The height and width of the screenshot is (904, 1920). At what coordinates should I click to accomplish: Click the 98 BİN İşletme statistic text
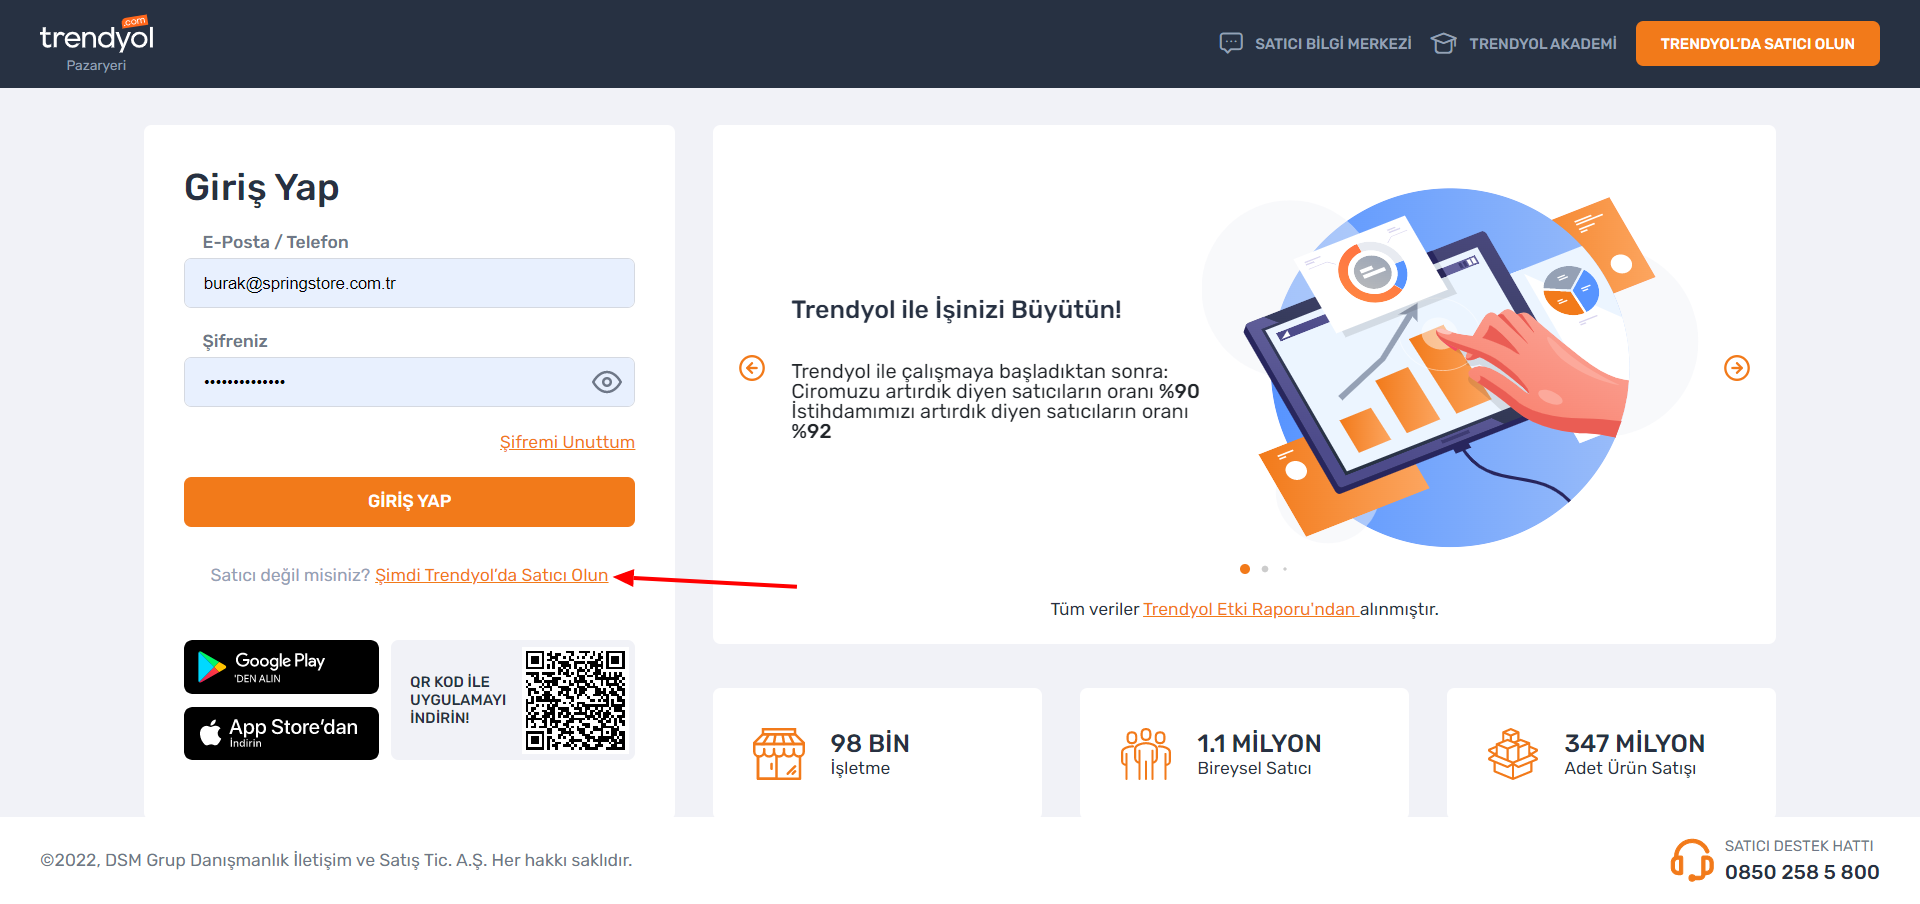click(x=870, y=754)
